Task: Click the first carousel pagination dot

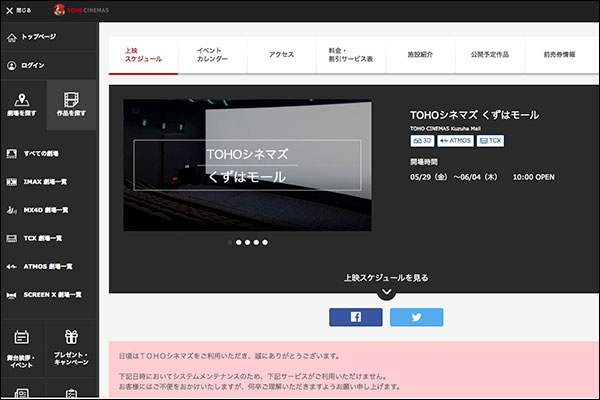Action: [229, 242]
